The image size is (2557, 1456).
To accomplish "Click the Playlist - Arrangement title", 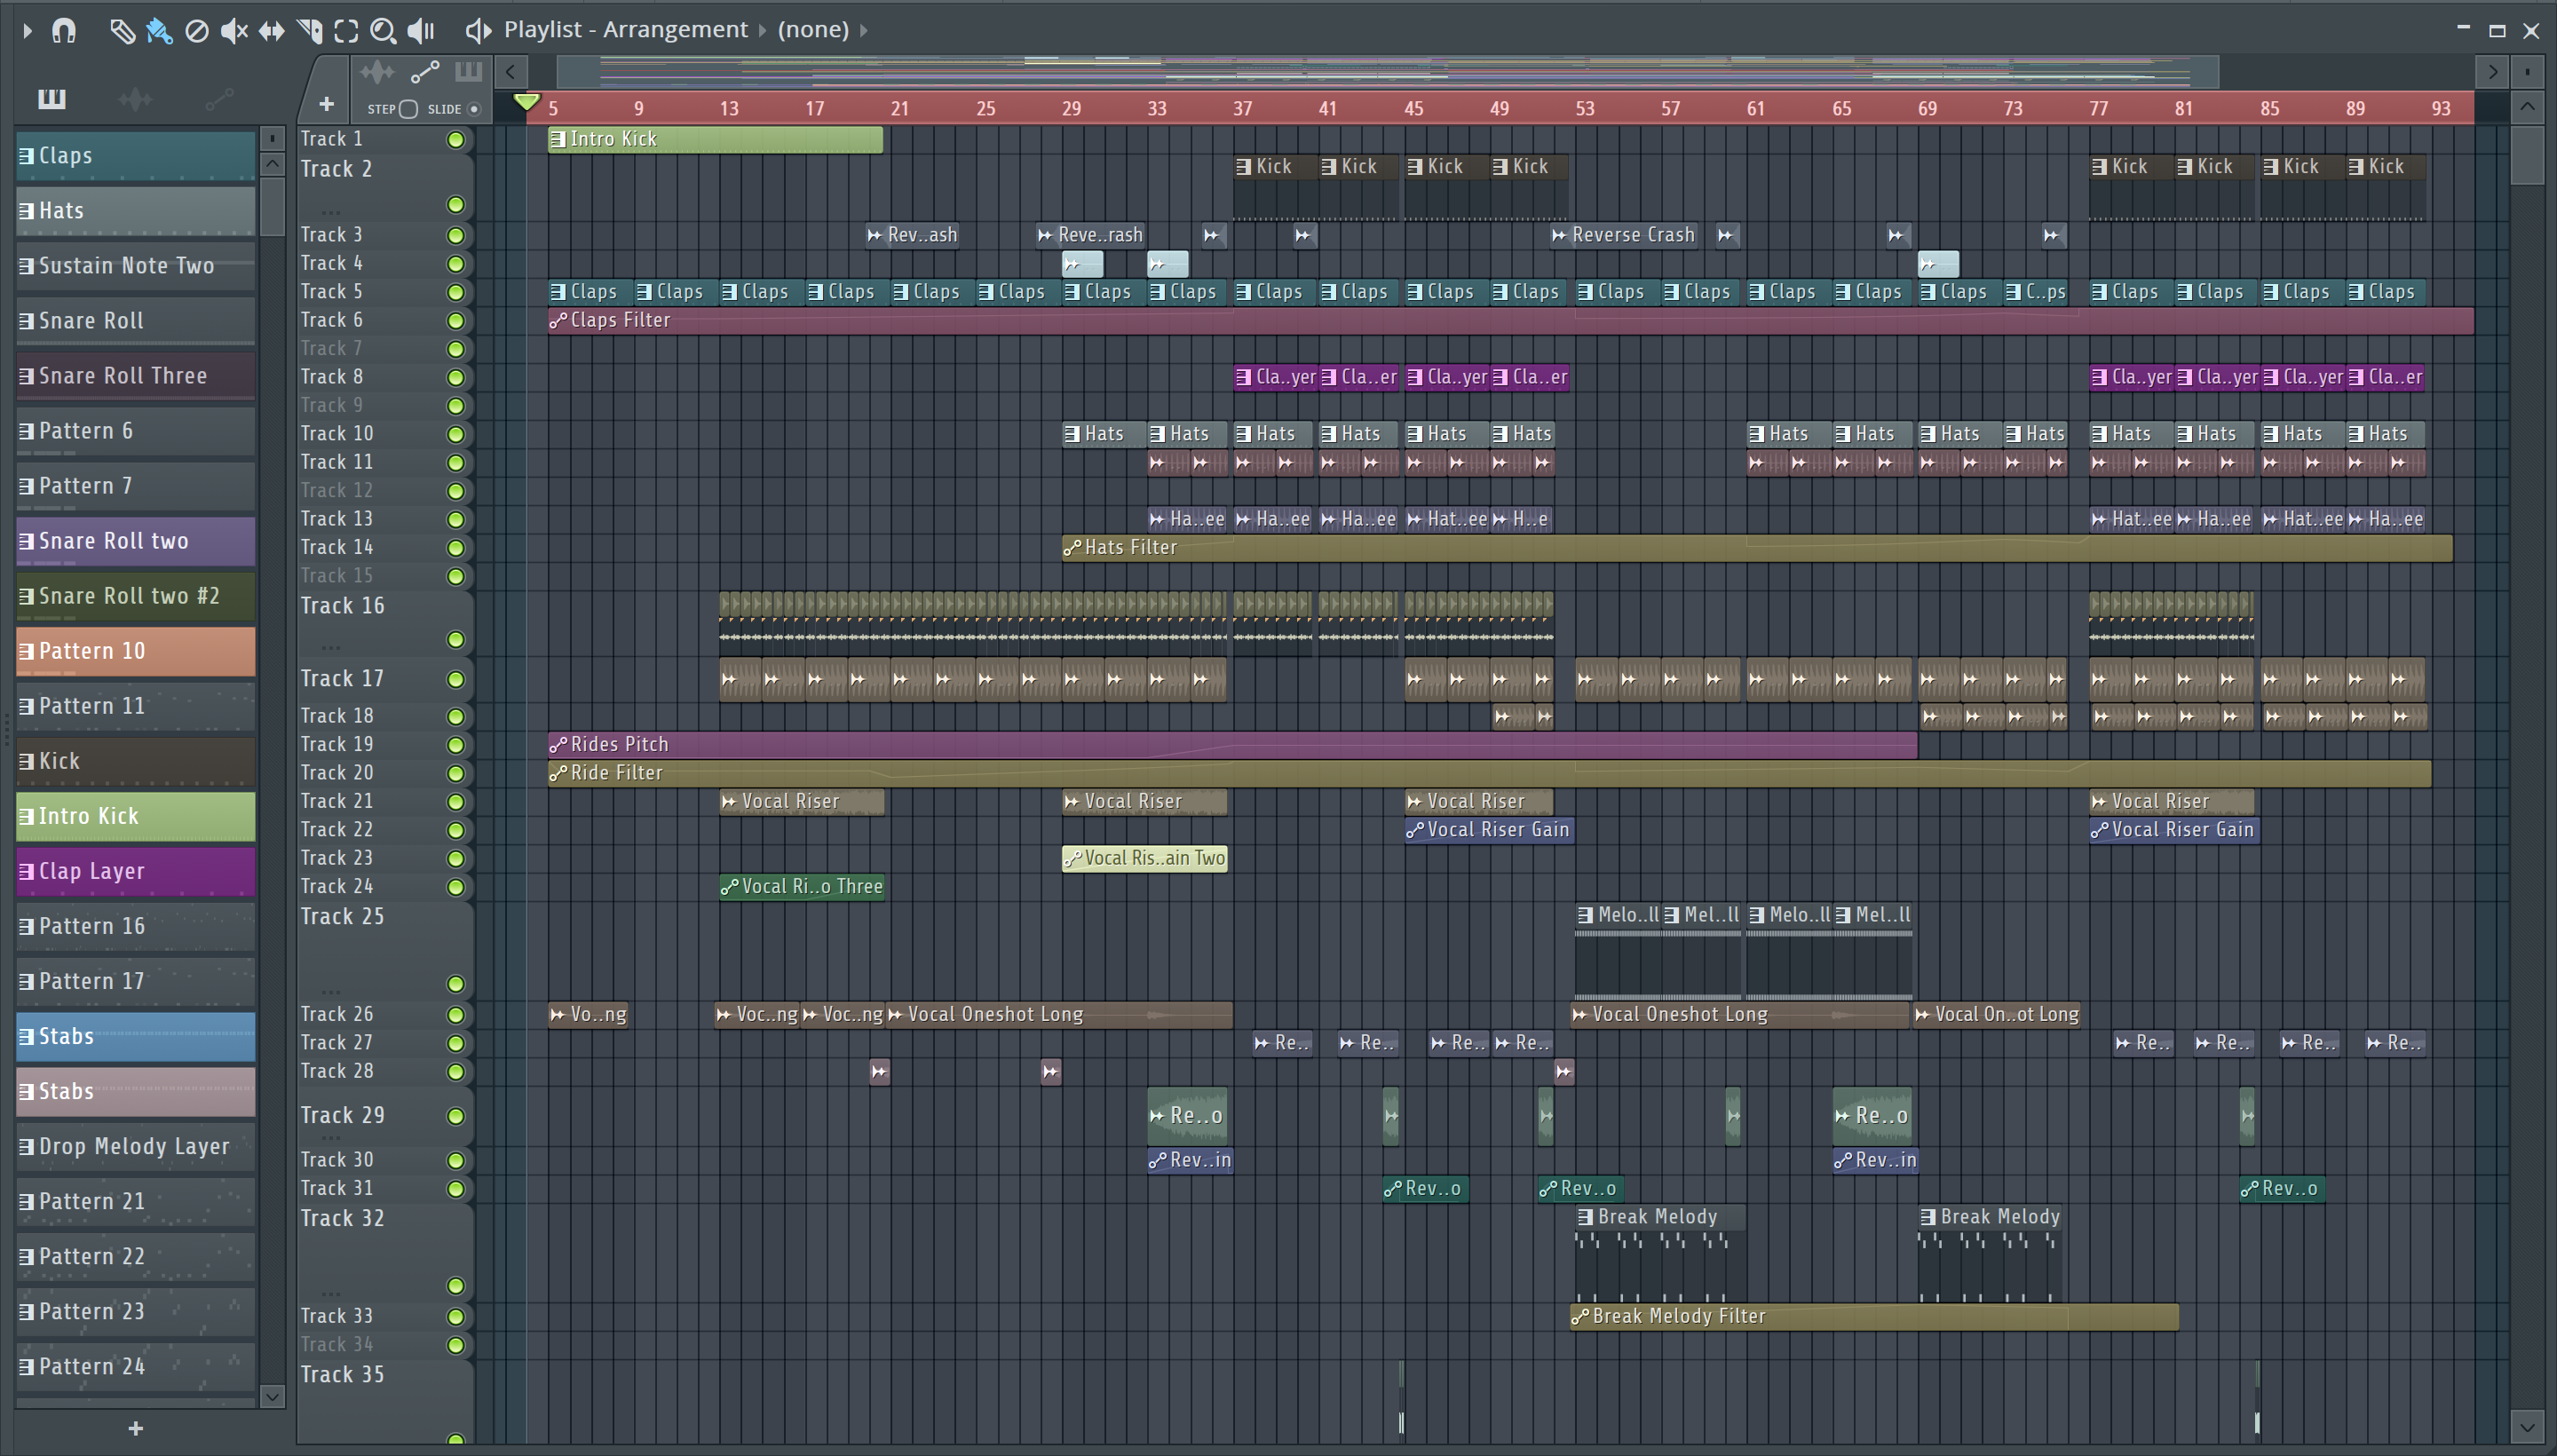I will pos(625,30).
